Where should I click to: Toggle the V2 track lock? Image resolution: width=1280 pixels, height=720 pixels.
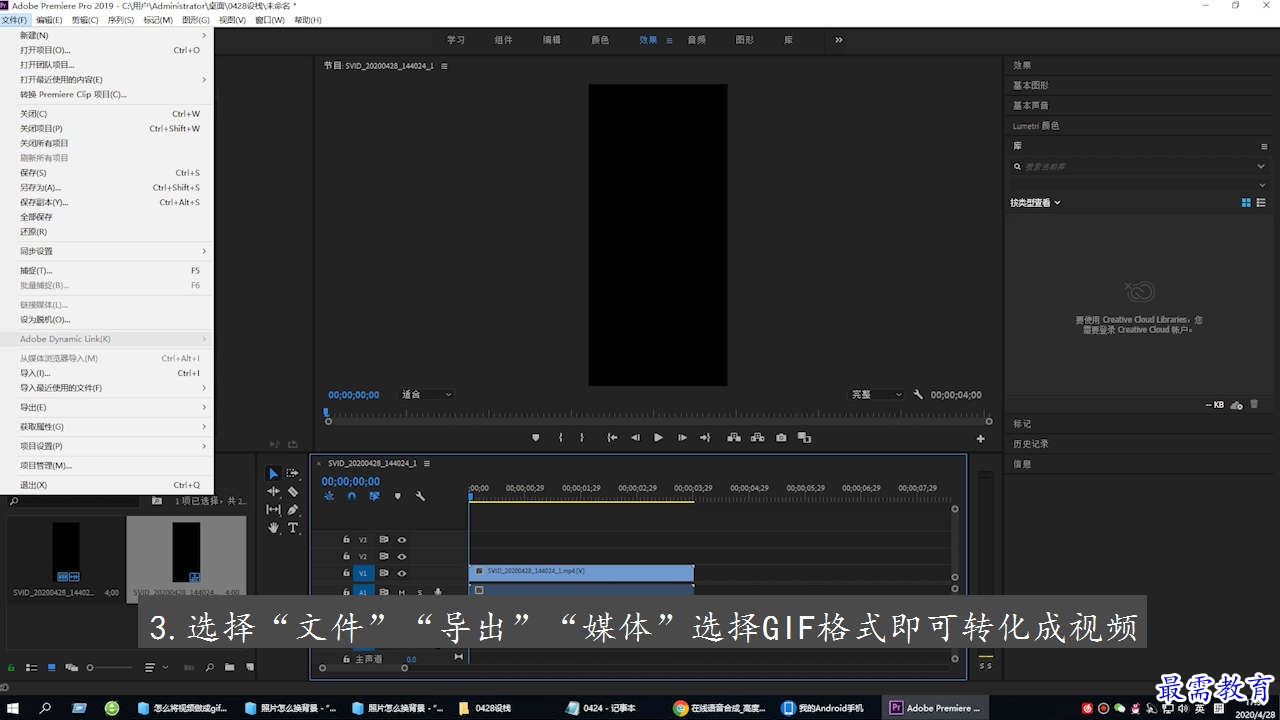tap(346, 556)
